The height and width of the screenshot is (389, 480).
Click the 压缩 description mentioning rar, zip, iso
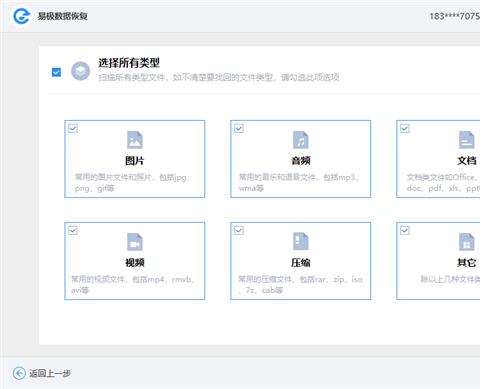click(300, 284)
